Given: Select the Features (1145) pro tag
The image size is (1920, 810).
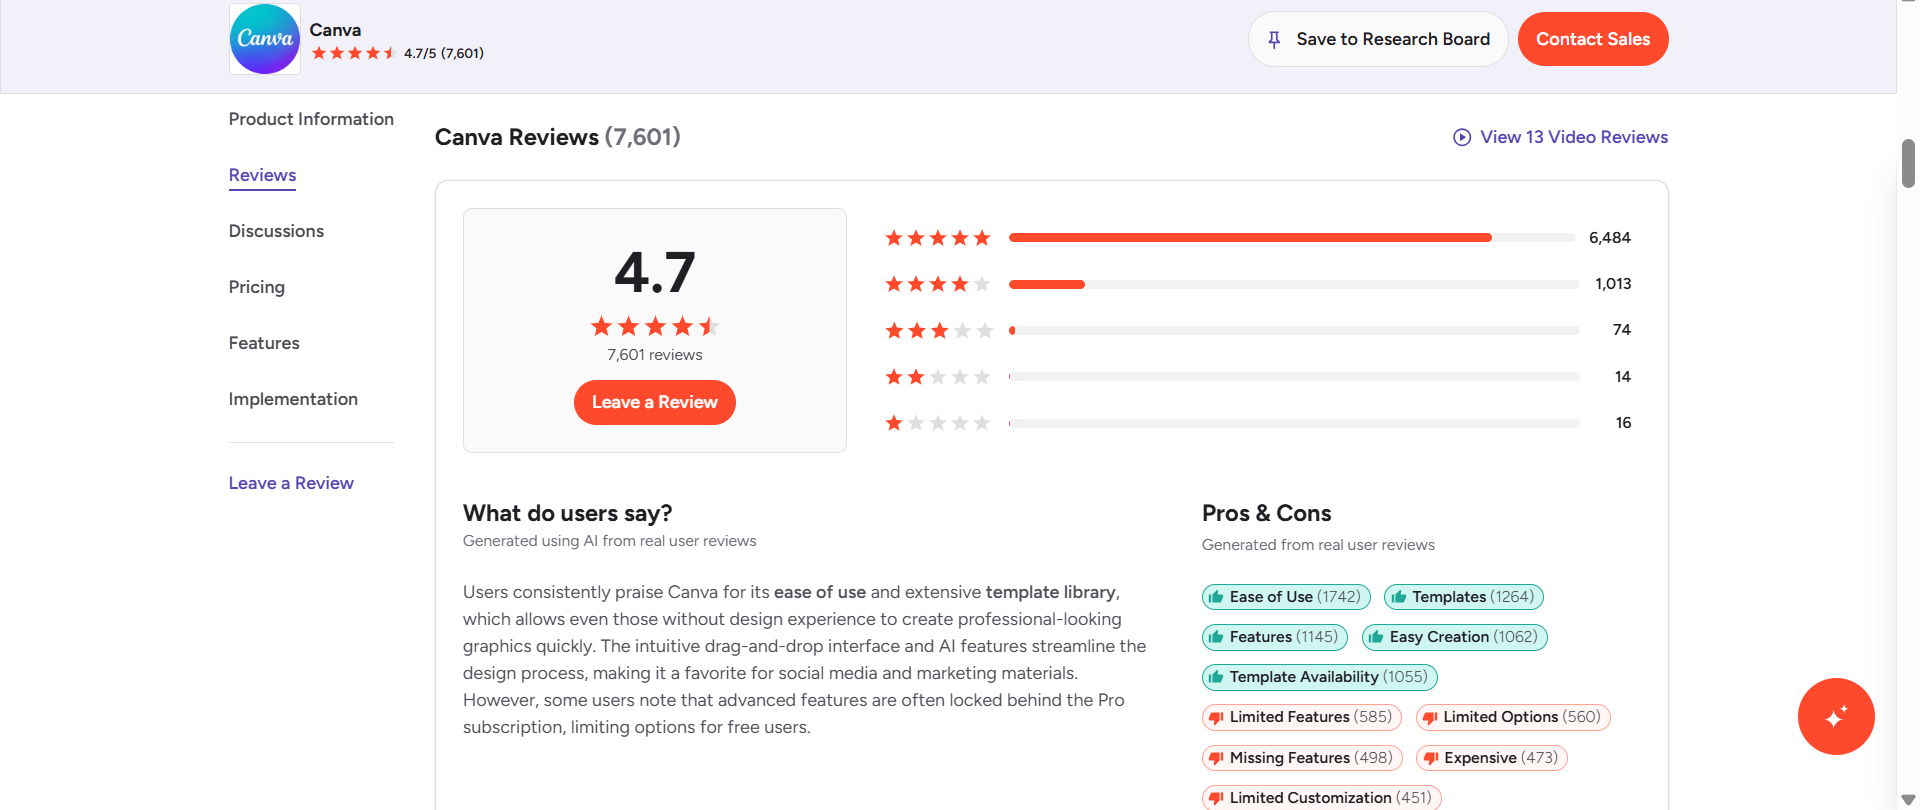Looking at the screenshot, I should click(x=1275, y=637).
